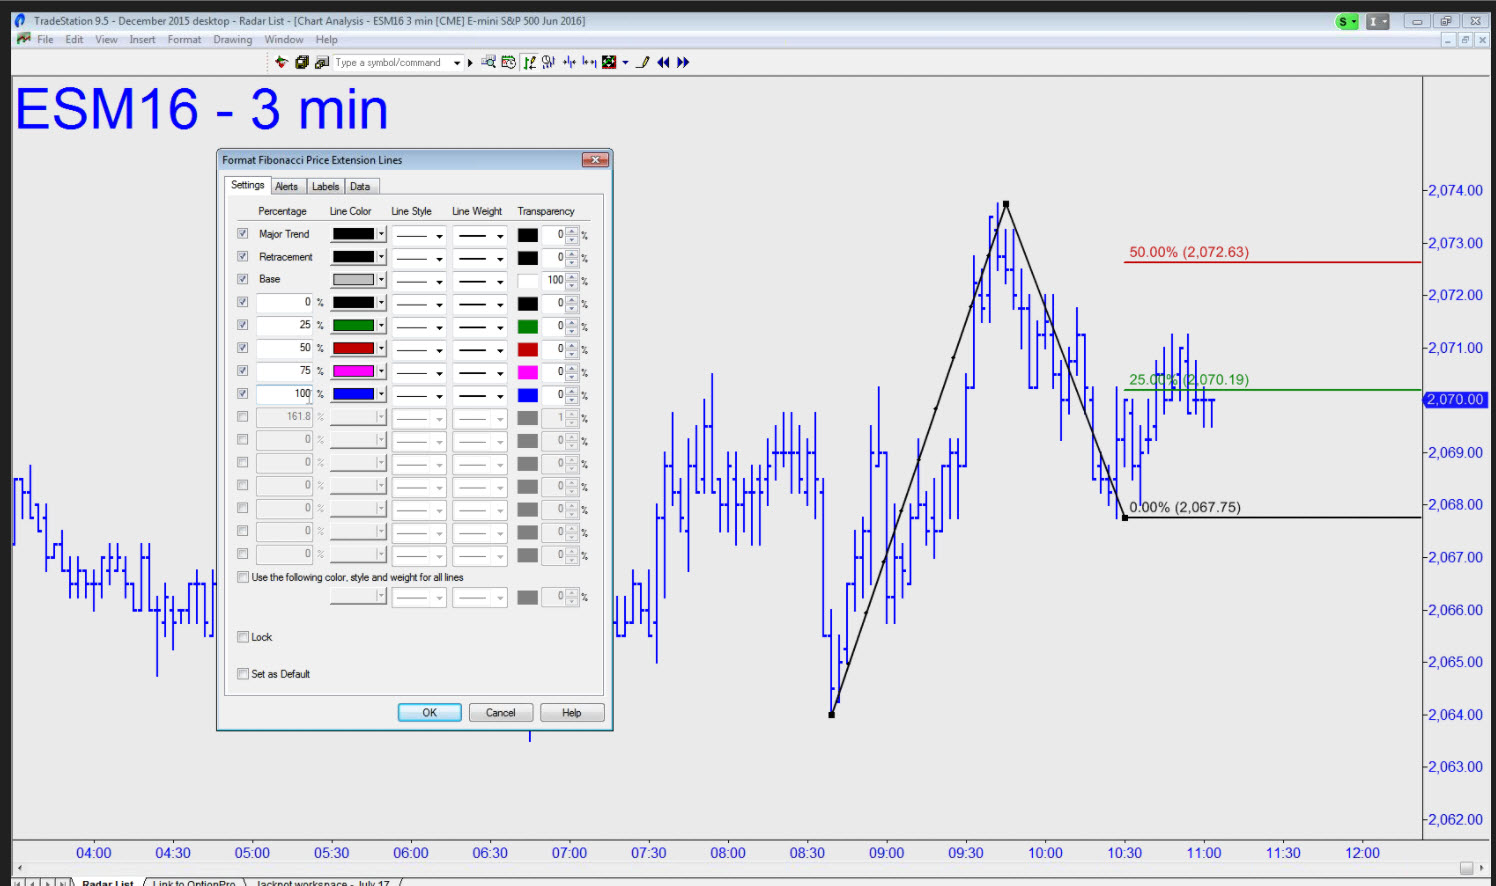
Task: Open Major Trend line color dropdown
Action: 381,234
